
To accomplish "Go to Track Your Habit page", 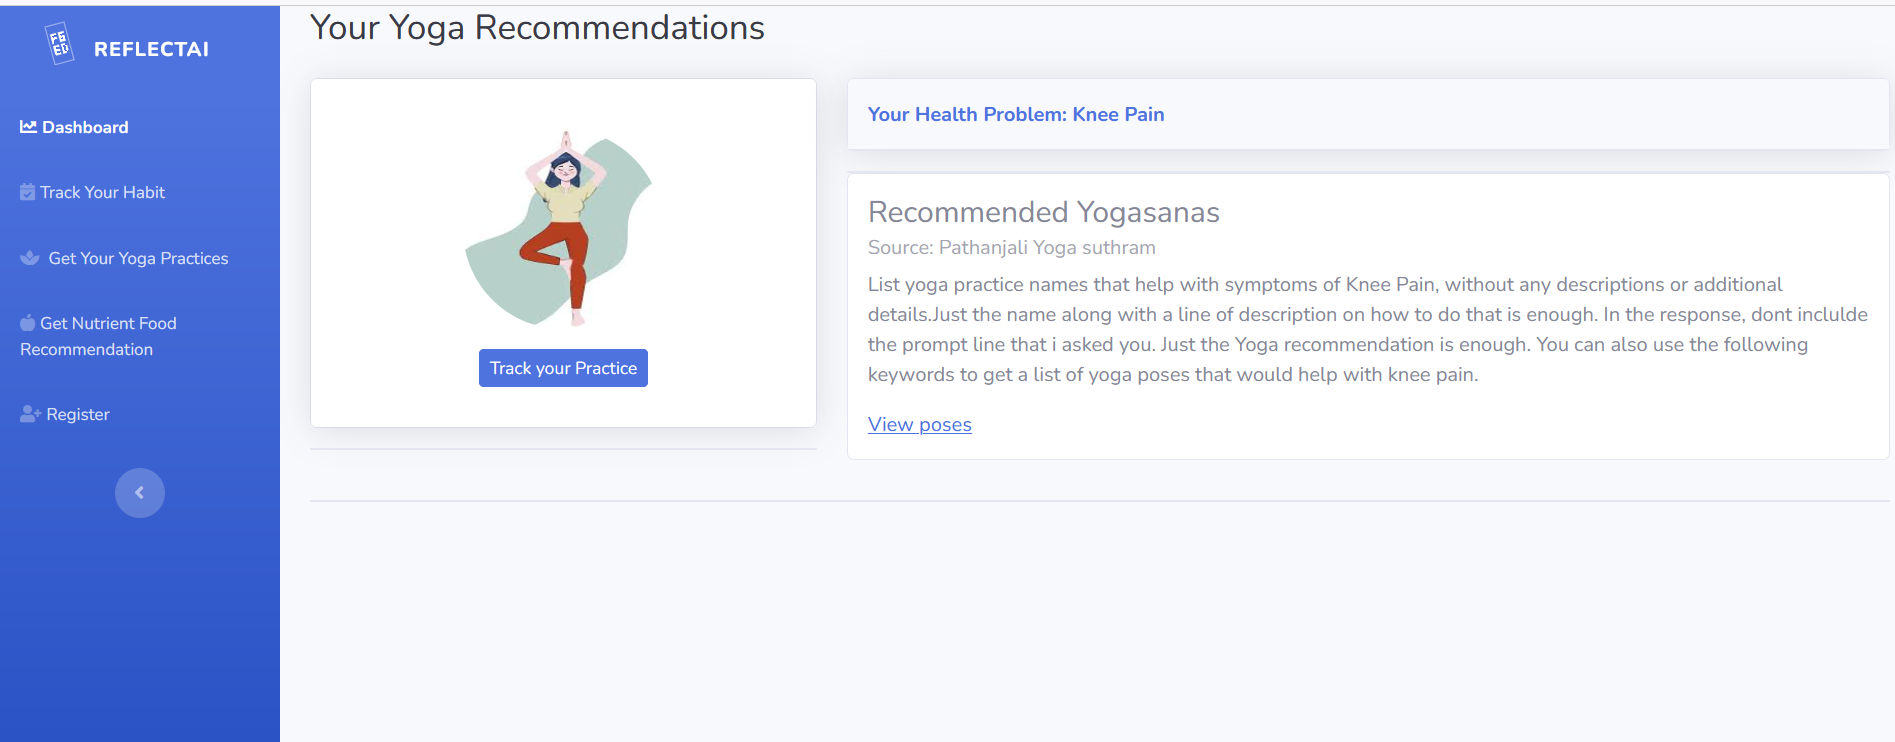I will [x=102, y=193].
